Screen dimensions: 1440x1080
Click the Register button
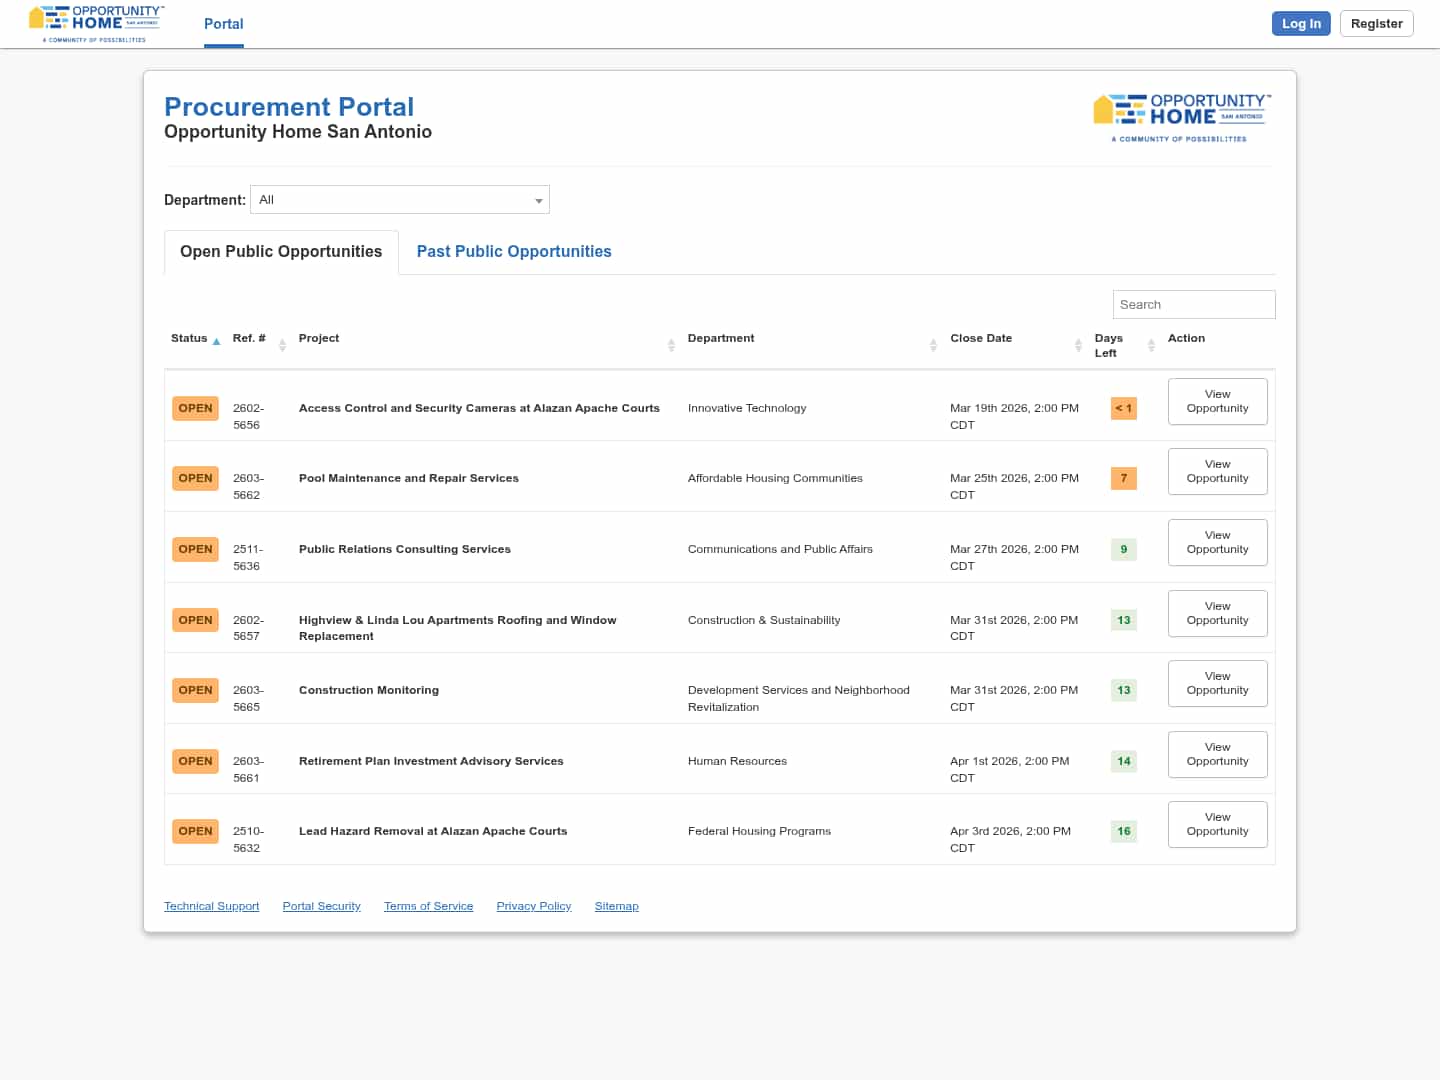[x=1376, y=24]
